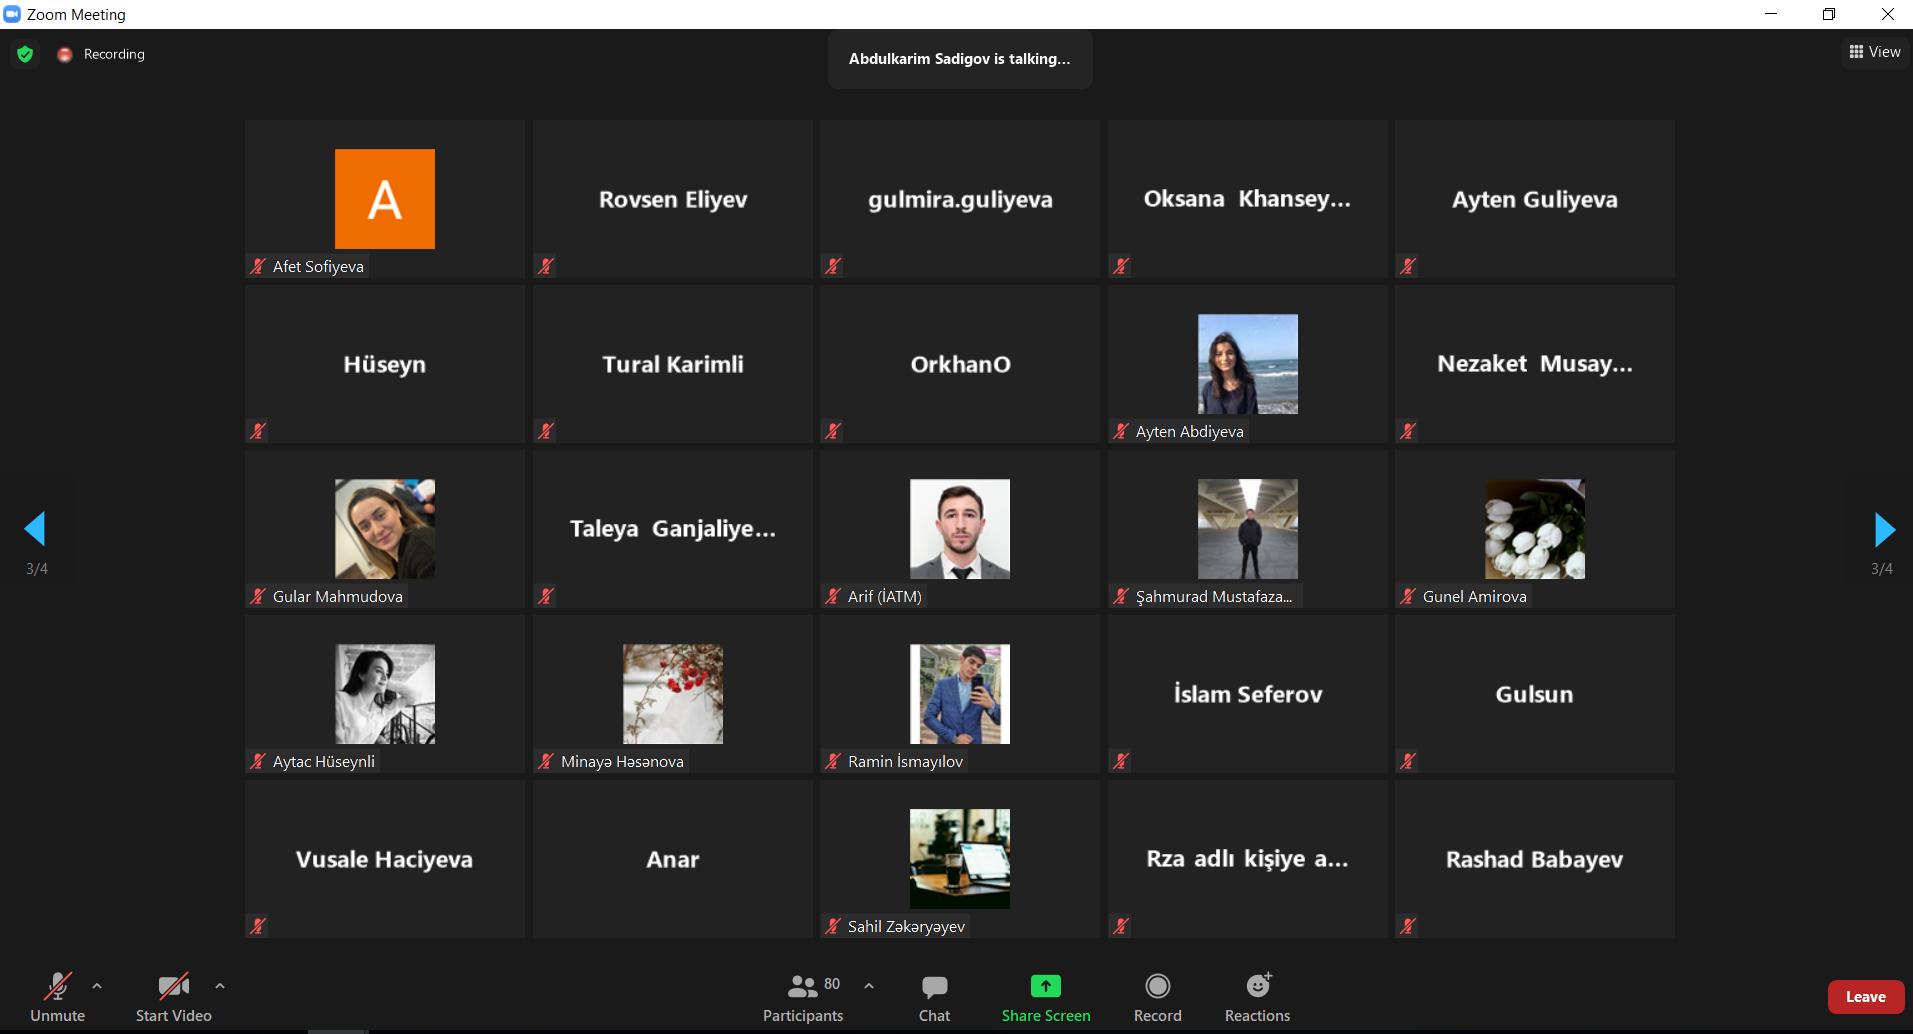Screen dimensions: 1913x1034
Task: Click Ayten Guliyeva's muted mic icon
Action: click(x=1408, y=266)
